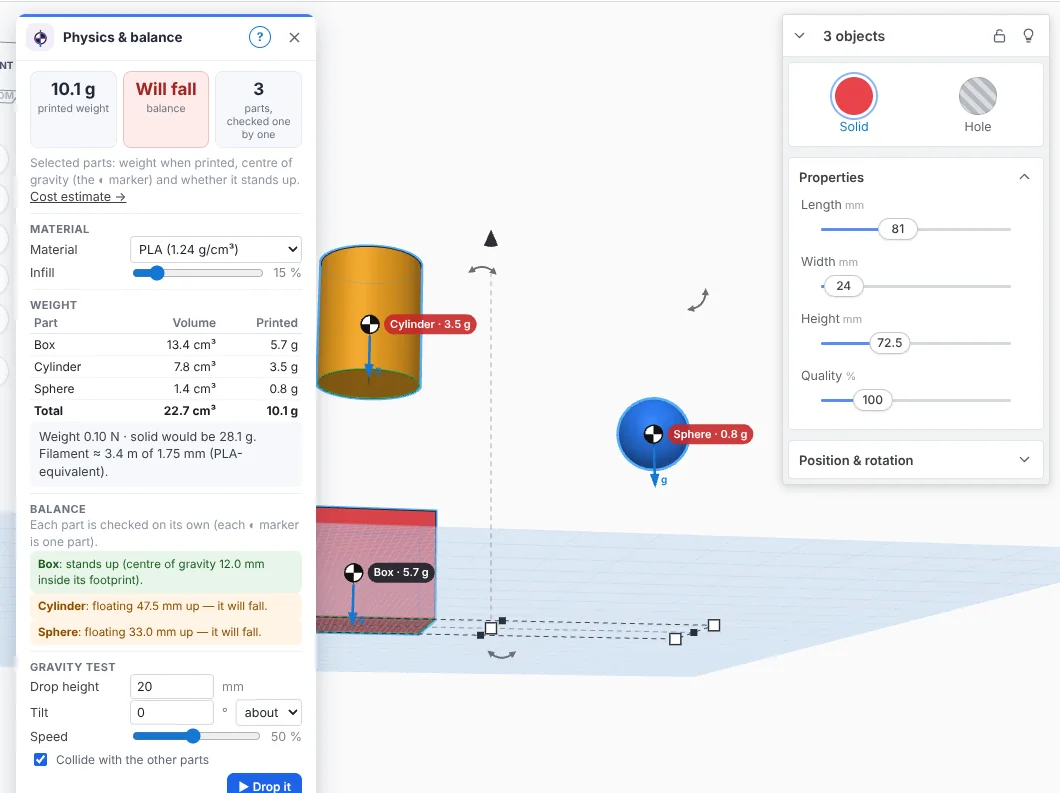Click the 'Box: stands up' balance message

tap(166, 572)
